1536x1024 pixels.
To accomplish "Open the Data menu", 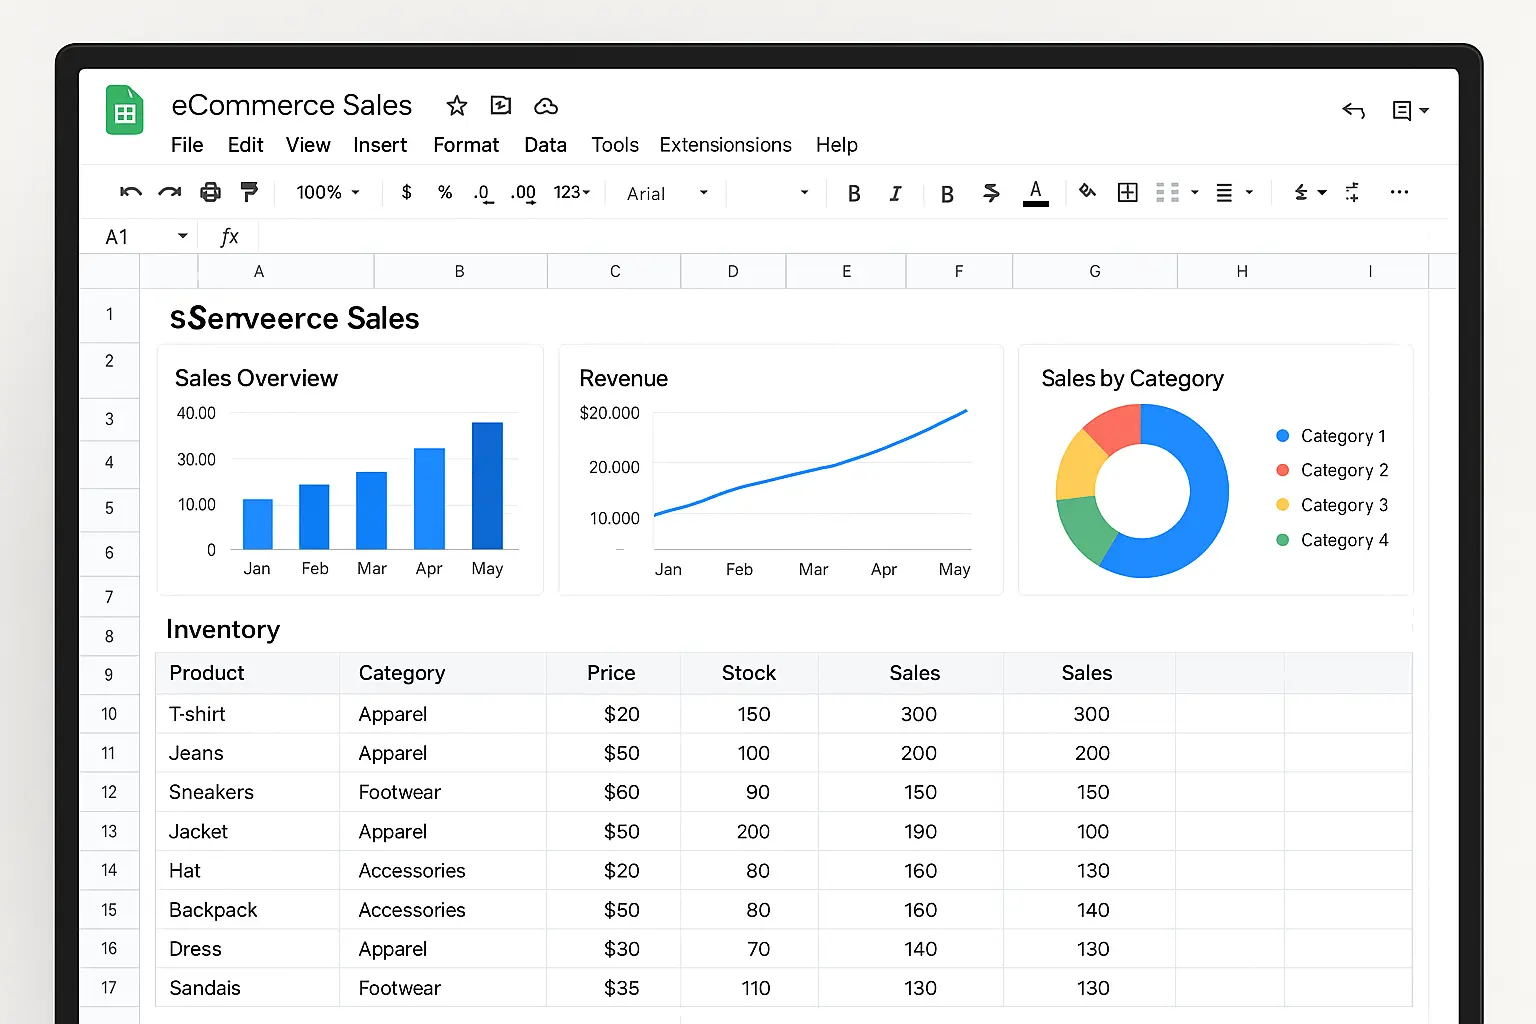I will point(545,145).
